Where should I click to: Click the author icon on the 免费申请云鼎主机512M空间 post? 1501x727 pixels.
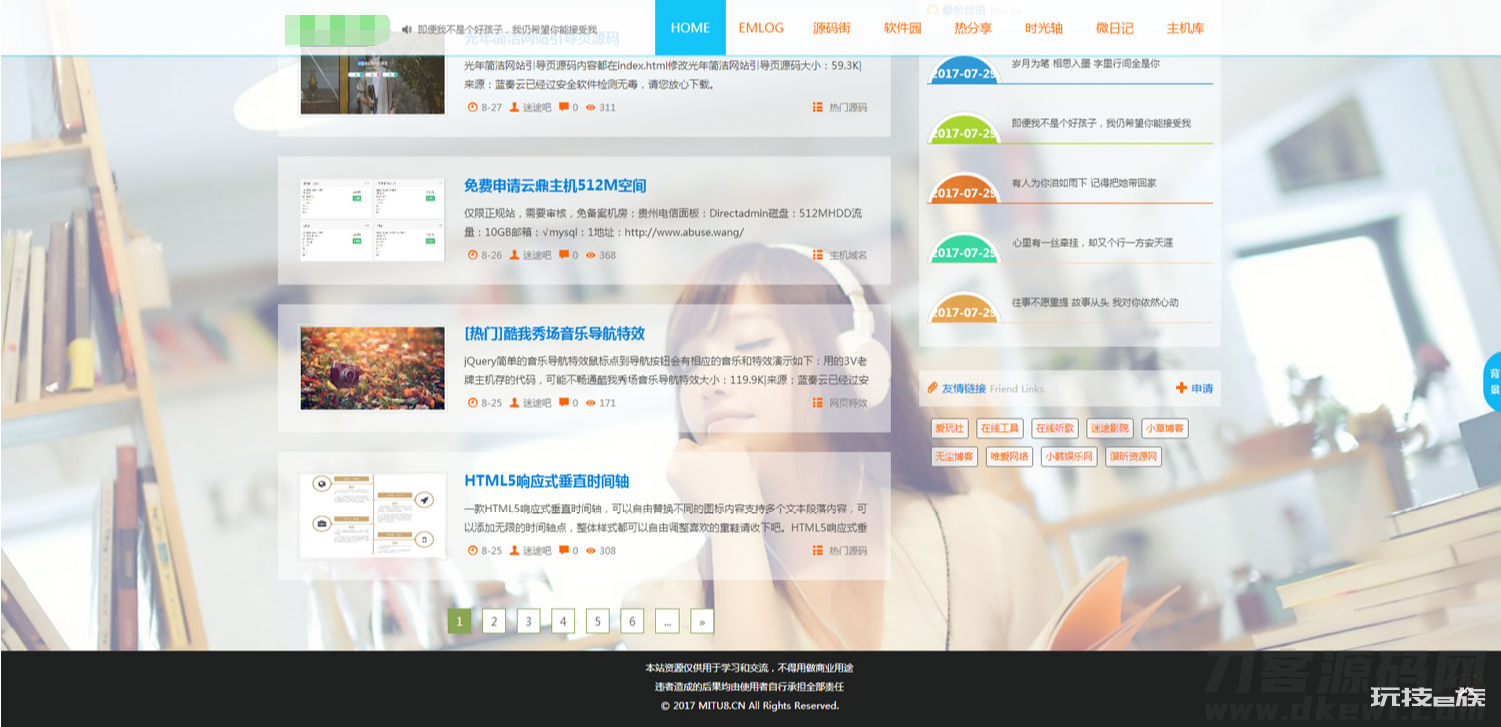point(515,255)
